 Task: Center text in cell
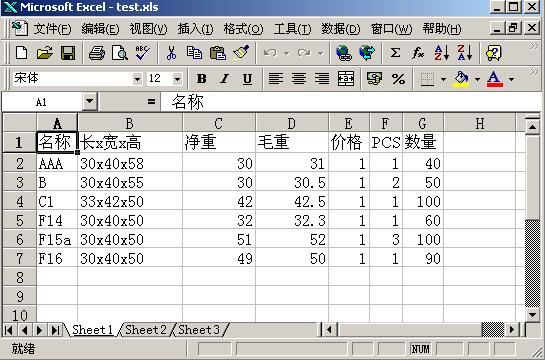299,79
